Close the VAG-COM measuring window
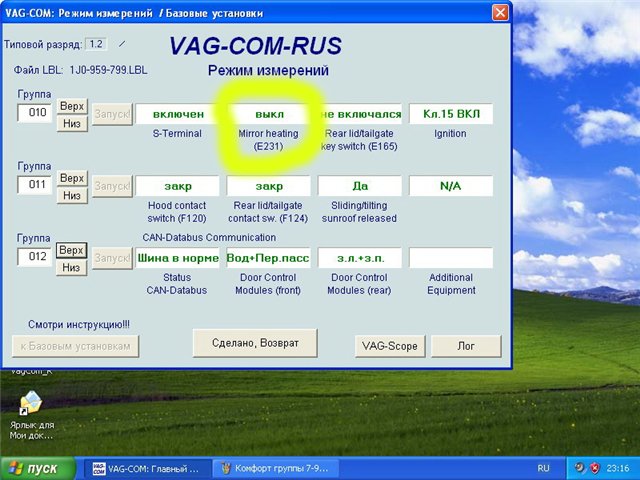The height and width of the screenshot is (480, 640). coord(500,13)
